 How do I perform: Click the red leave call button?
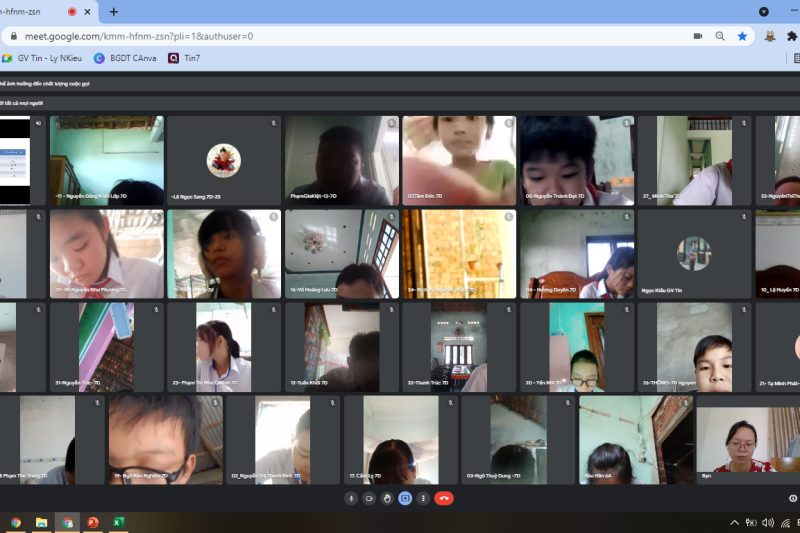(x=445, y=498)
